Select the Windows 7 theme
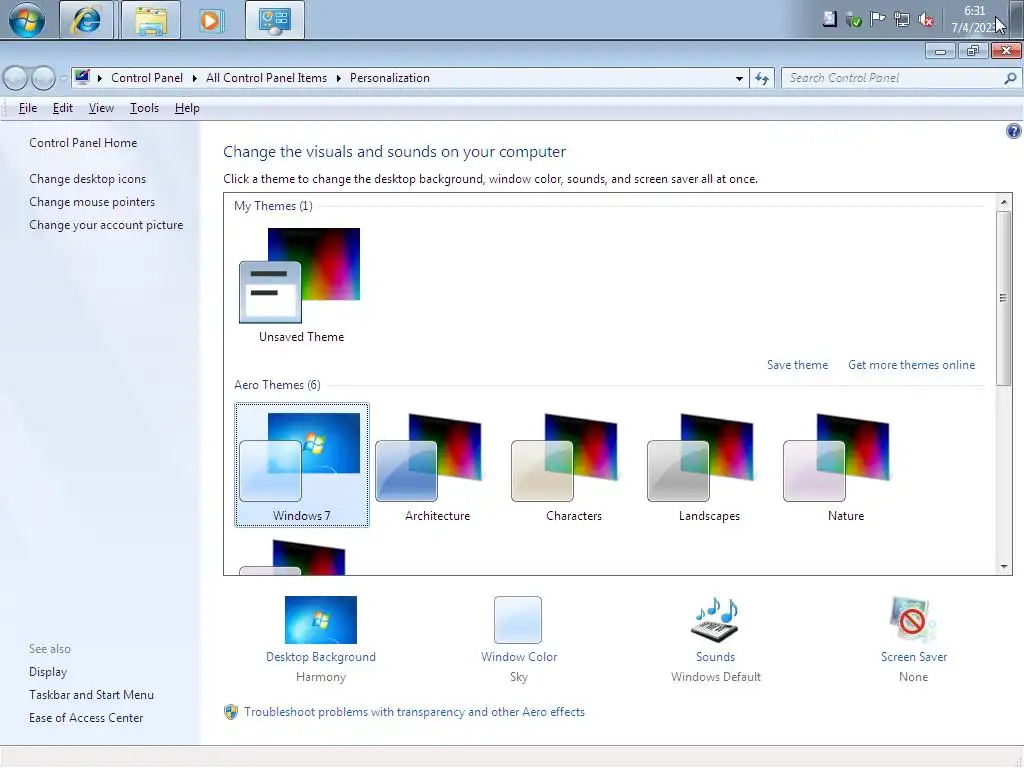1024x768 pixels. tap(302, 465)
